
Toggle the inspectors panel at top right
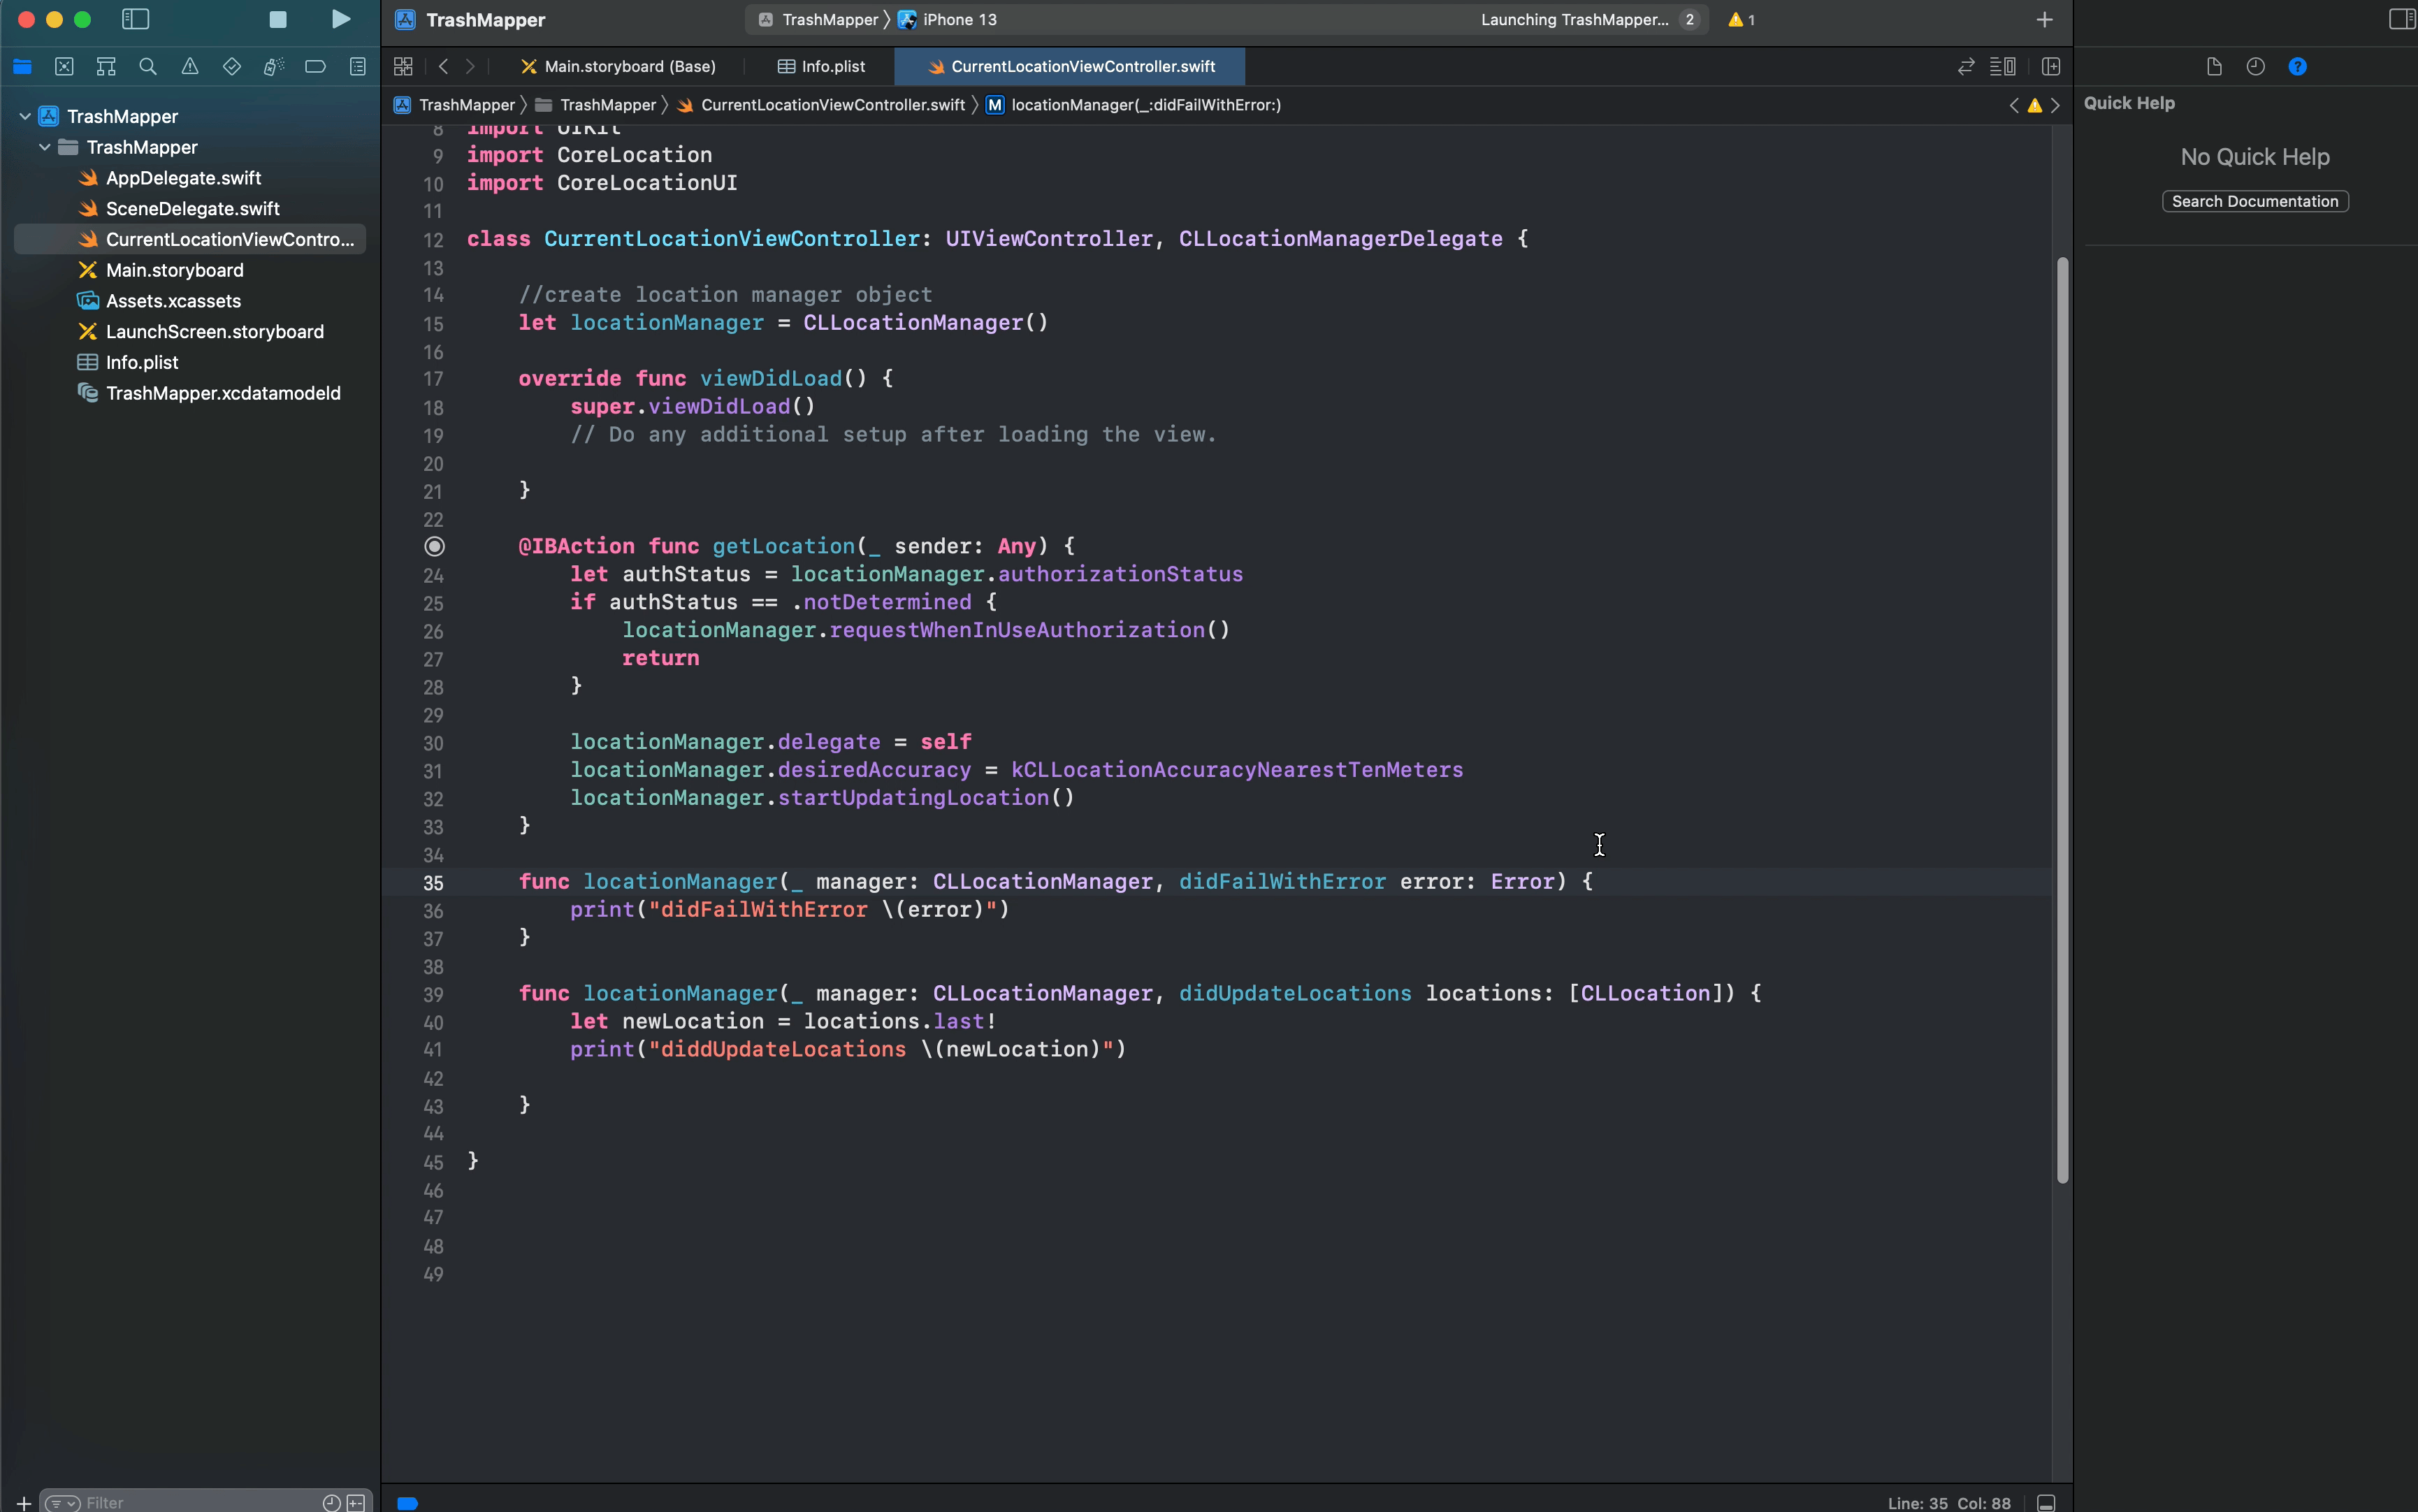pos(2402,19)
